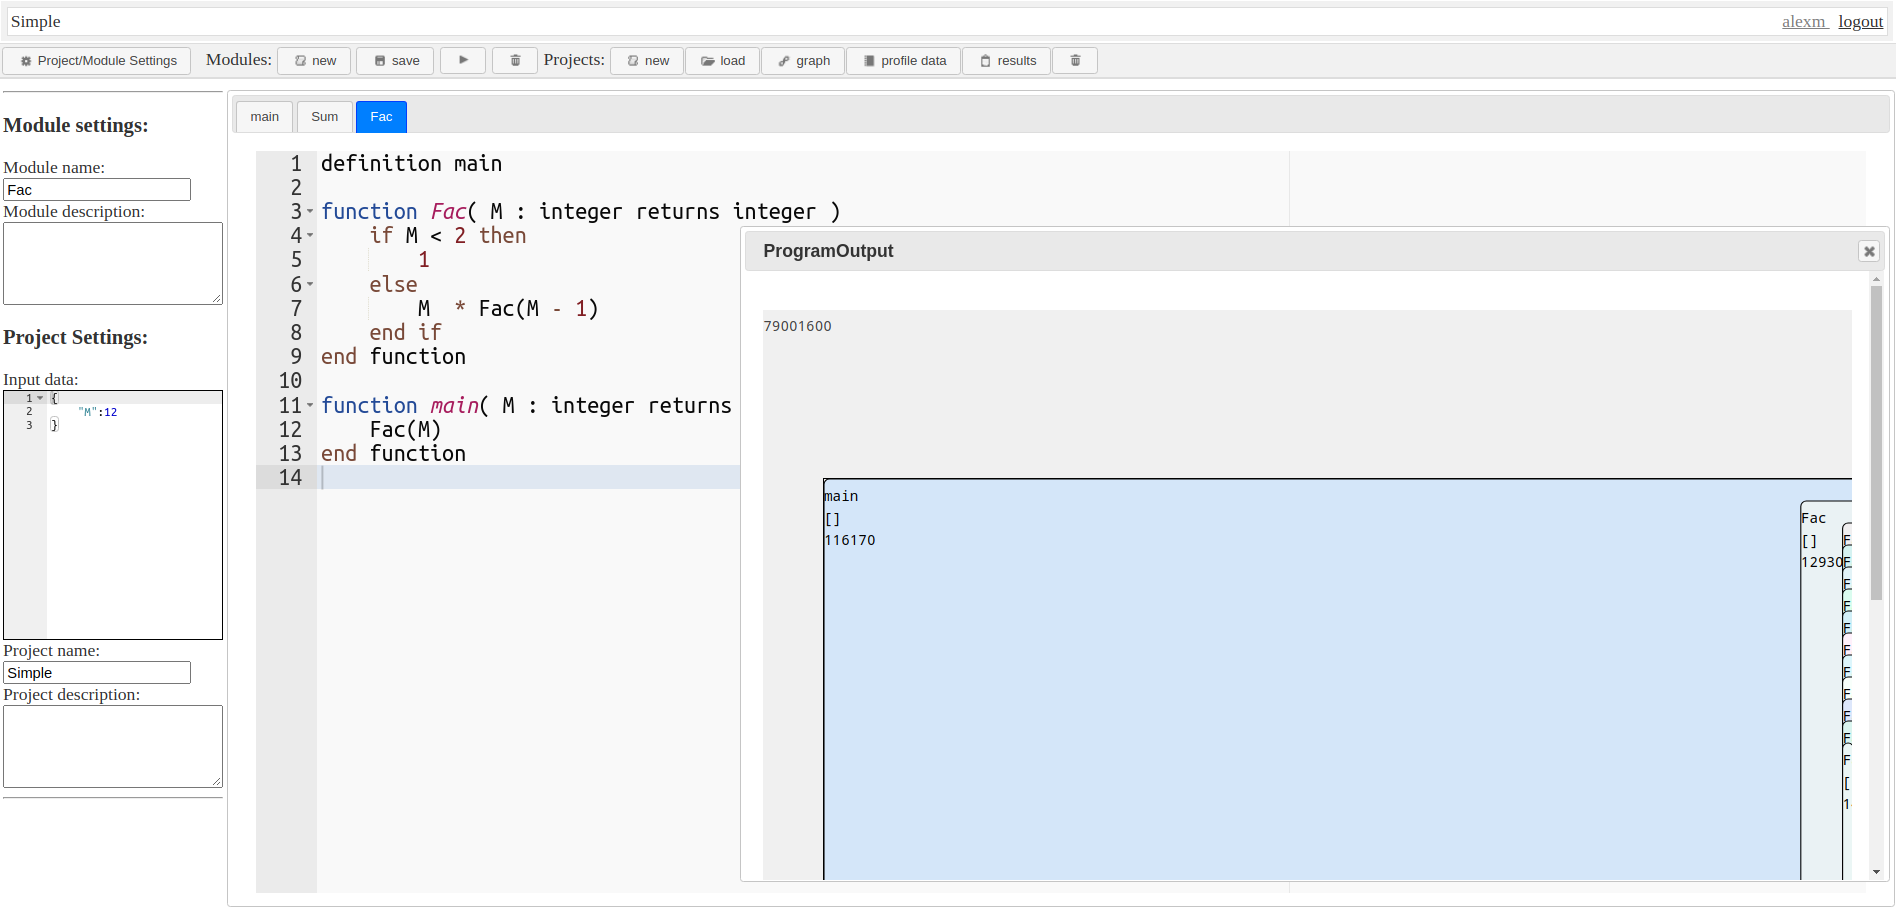Click the Project name input field

pos(97,673)
